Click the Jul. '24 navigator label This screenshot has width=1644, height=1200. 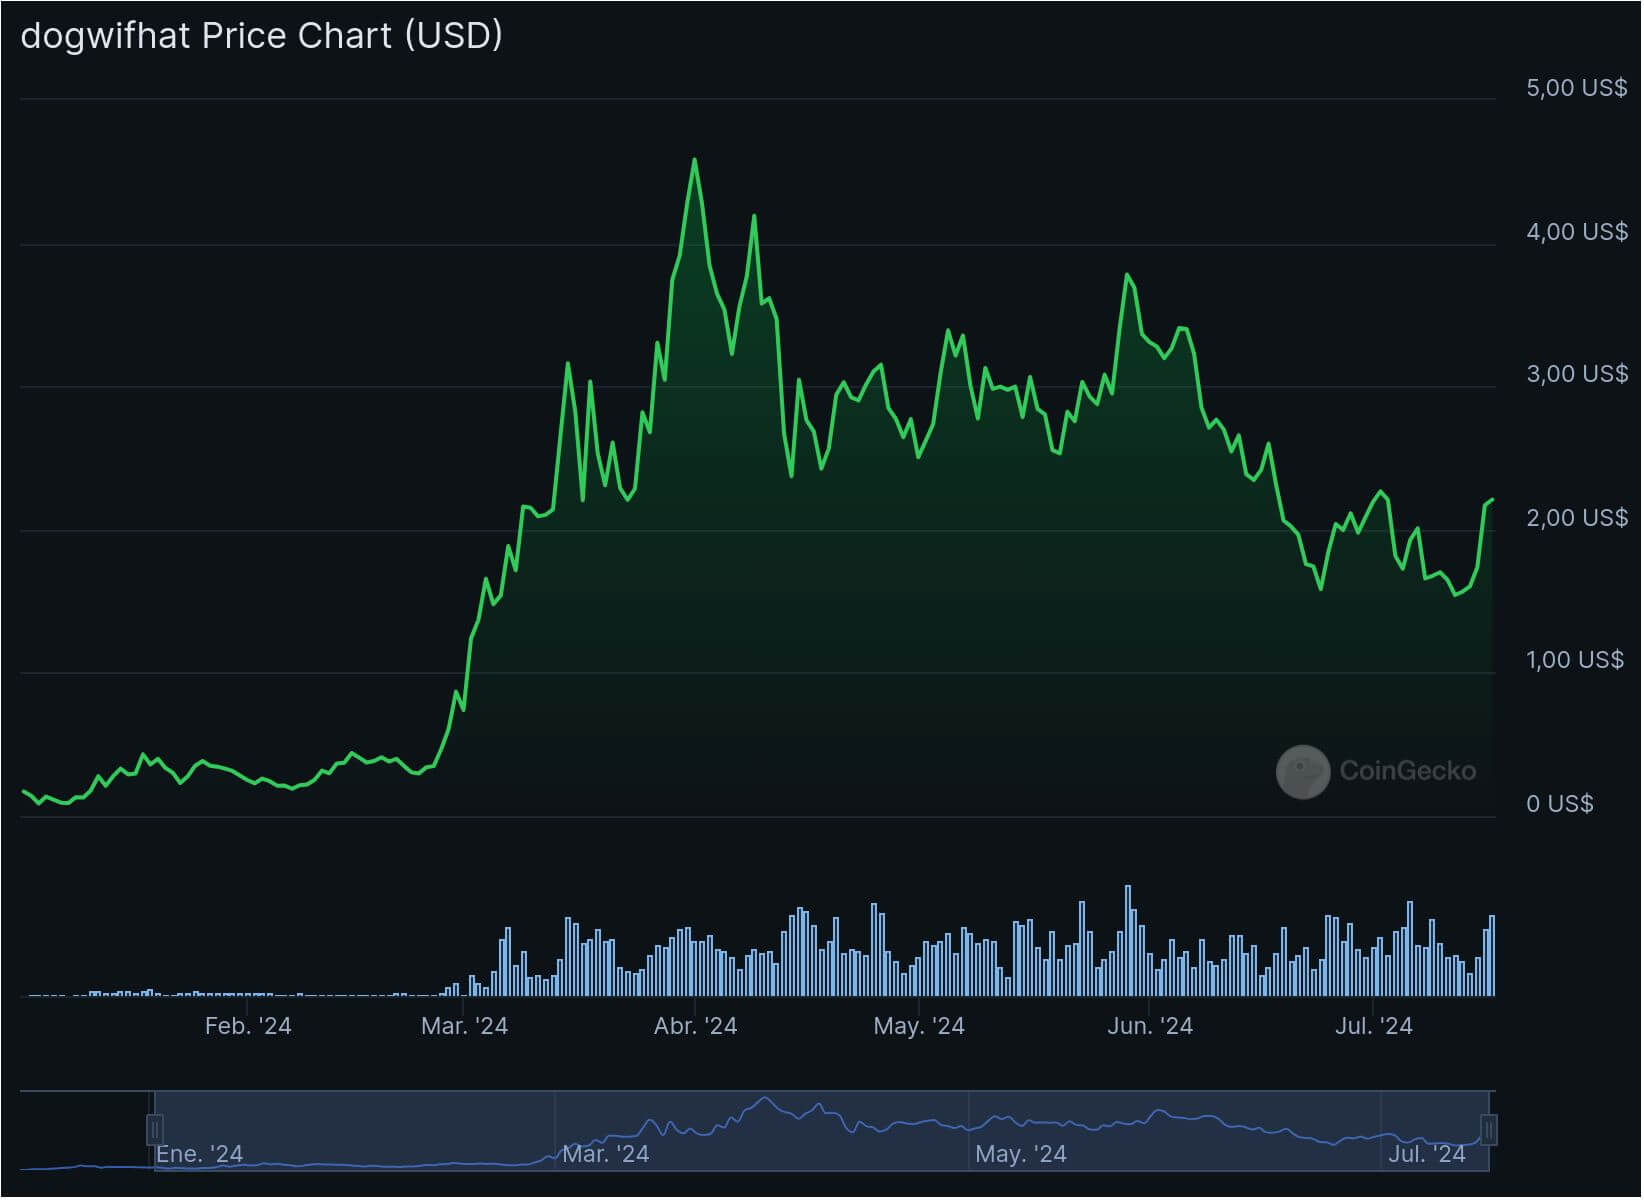pos(1427,1154)
